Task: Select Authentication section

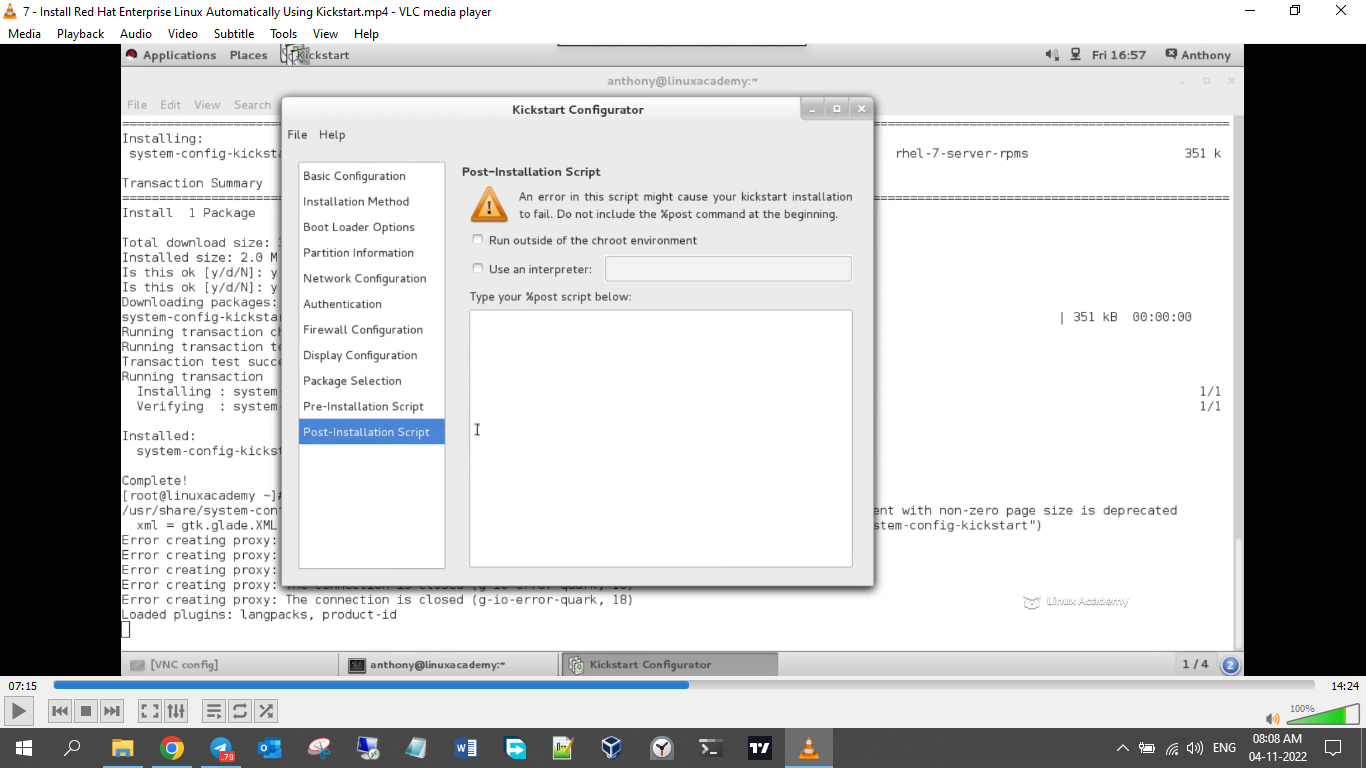Action: tap(371, 304)
